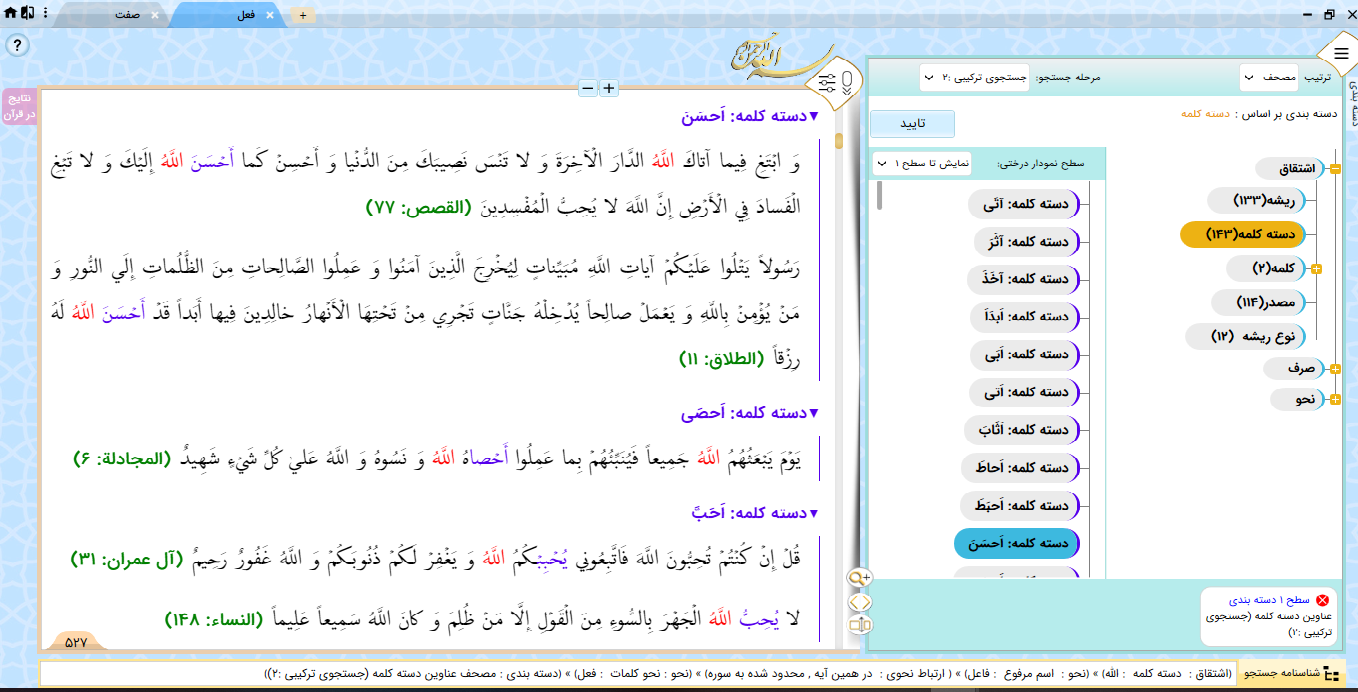Click the word-group list scrollbar thumb

pos(879,195)
